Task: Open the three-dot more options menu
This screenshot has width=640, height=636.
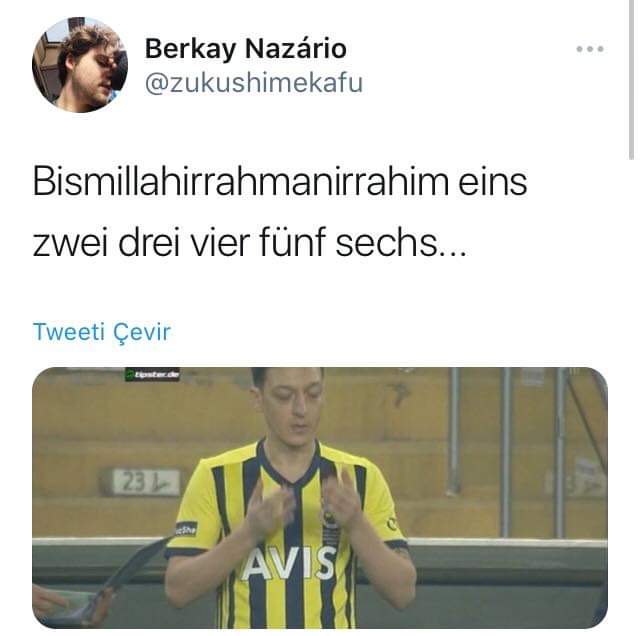Action: [x=590, y=49]
